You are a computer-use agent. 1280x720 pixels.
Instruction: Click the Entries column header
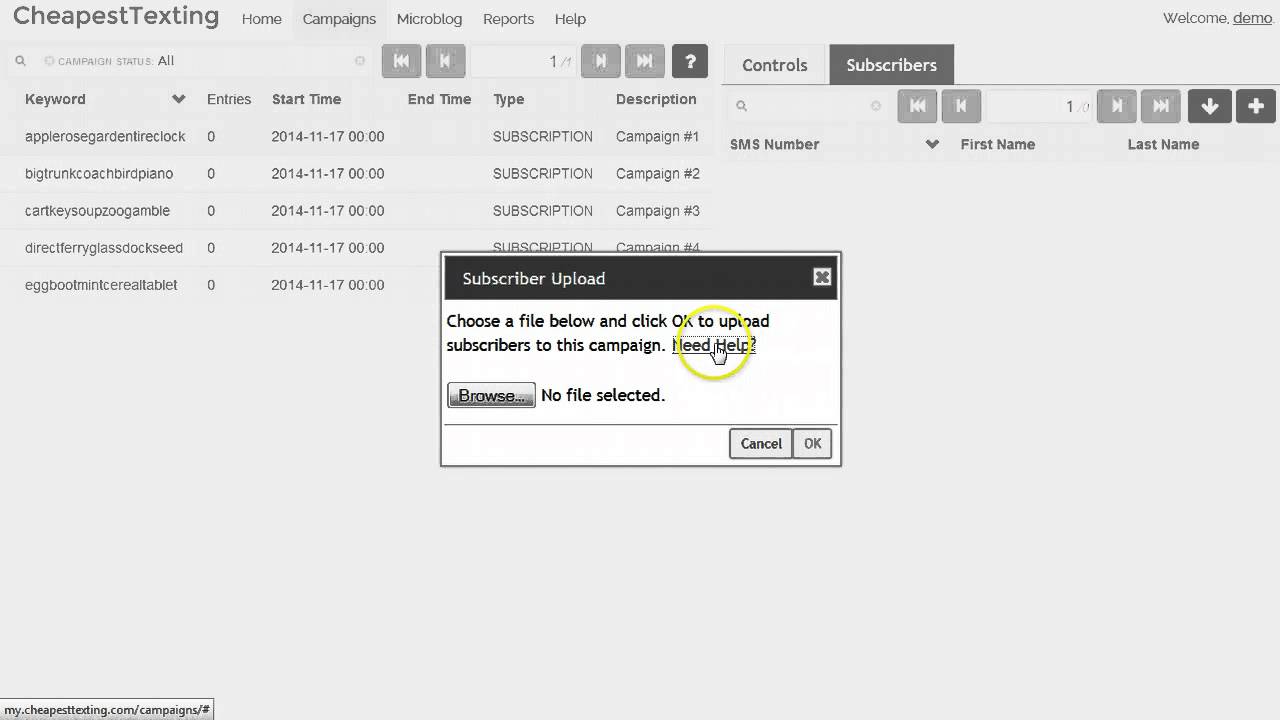229,99
